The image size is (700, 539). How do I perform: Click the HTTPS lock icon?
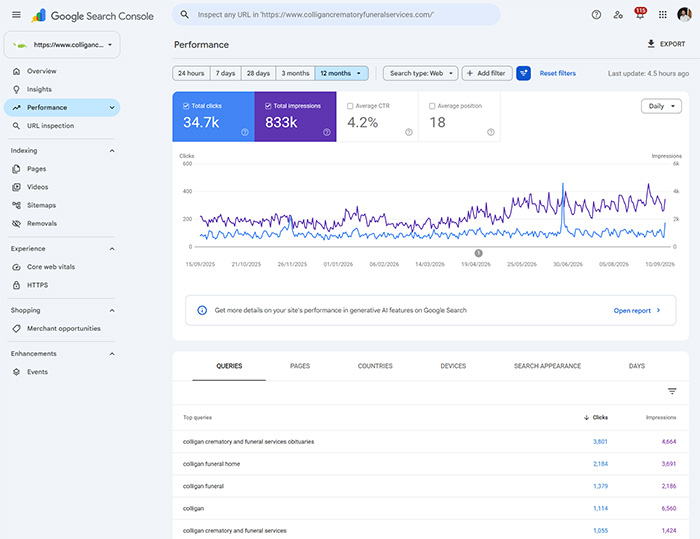tap(17, 285)
